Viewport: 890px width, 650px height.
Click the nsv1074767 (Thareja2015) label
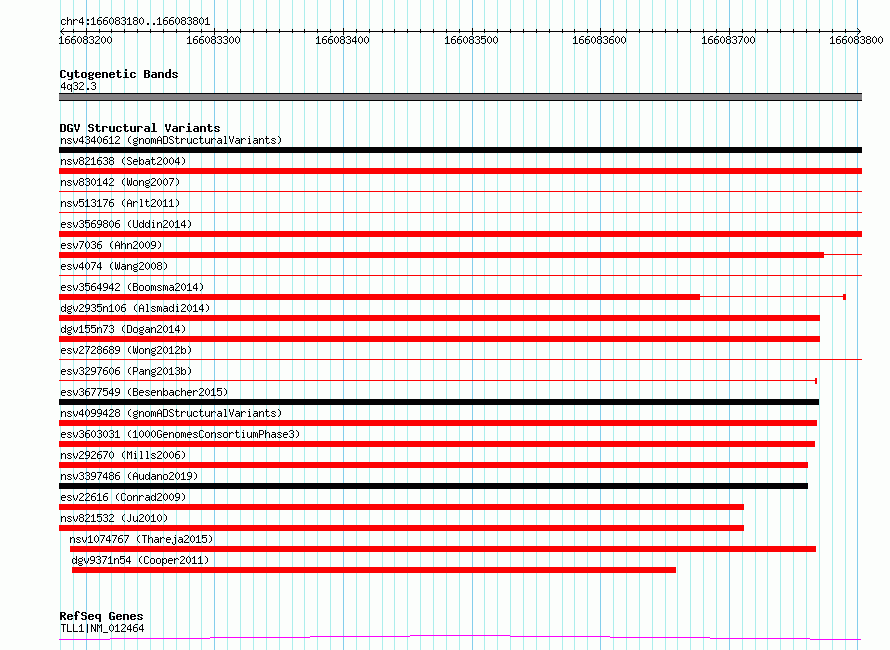141,539
